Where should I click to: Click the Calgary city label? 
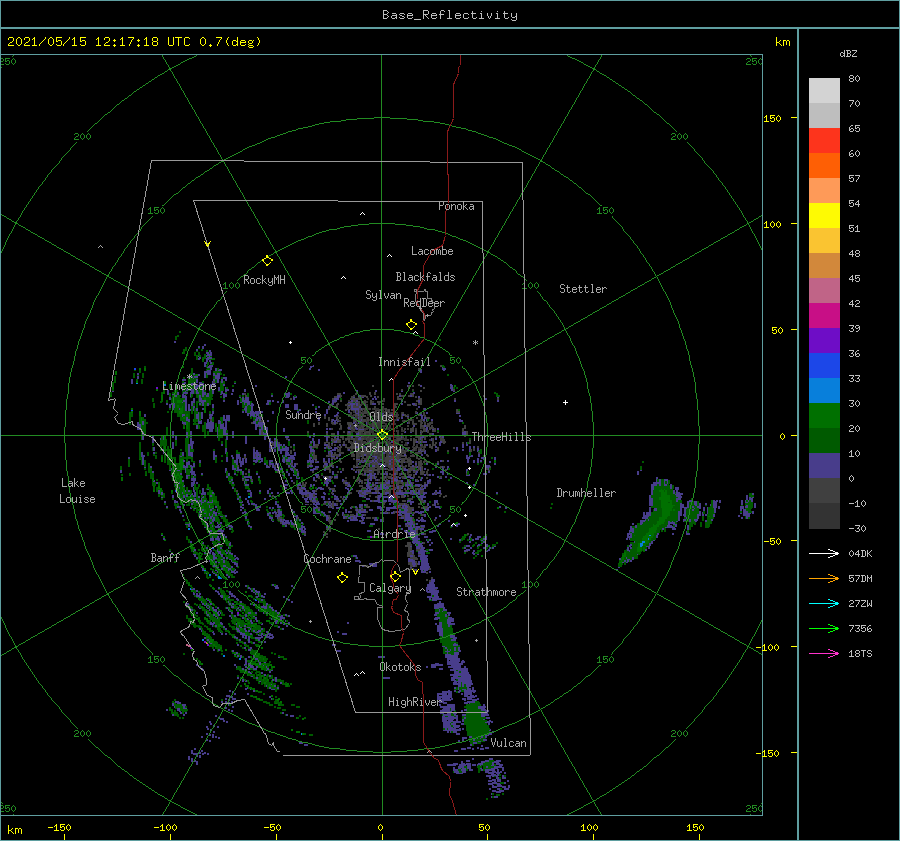point(390,588)
